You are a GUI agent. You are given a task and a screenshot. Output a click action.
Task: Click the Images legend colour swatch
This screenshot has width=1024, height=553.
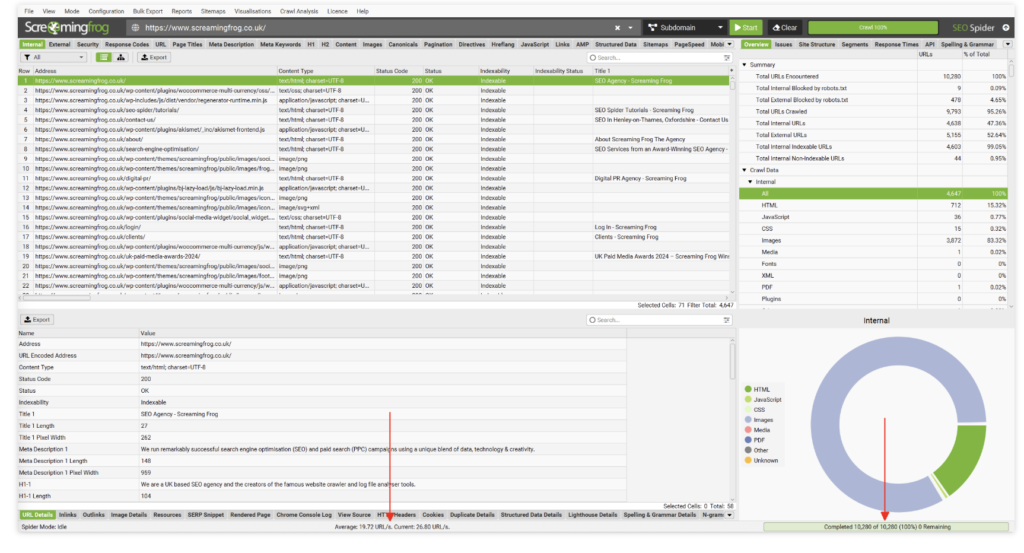[x=748, y=420]
